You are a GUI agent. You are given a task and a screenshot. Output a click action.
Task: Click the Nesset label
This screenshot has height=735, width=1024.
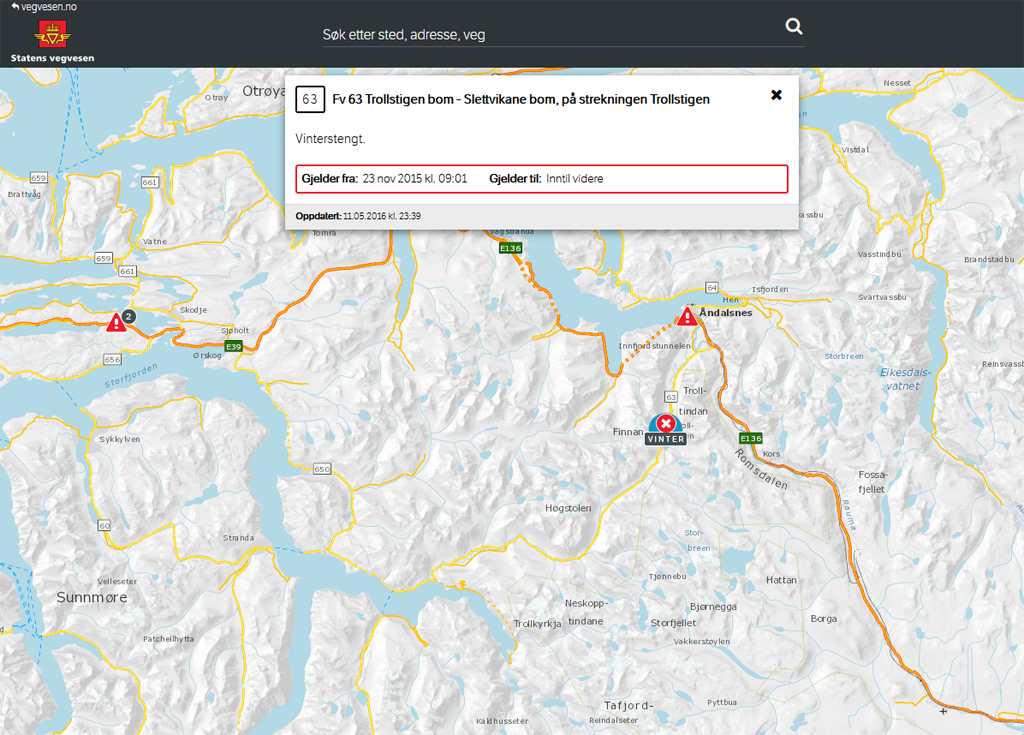(897, 83)
